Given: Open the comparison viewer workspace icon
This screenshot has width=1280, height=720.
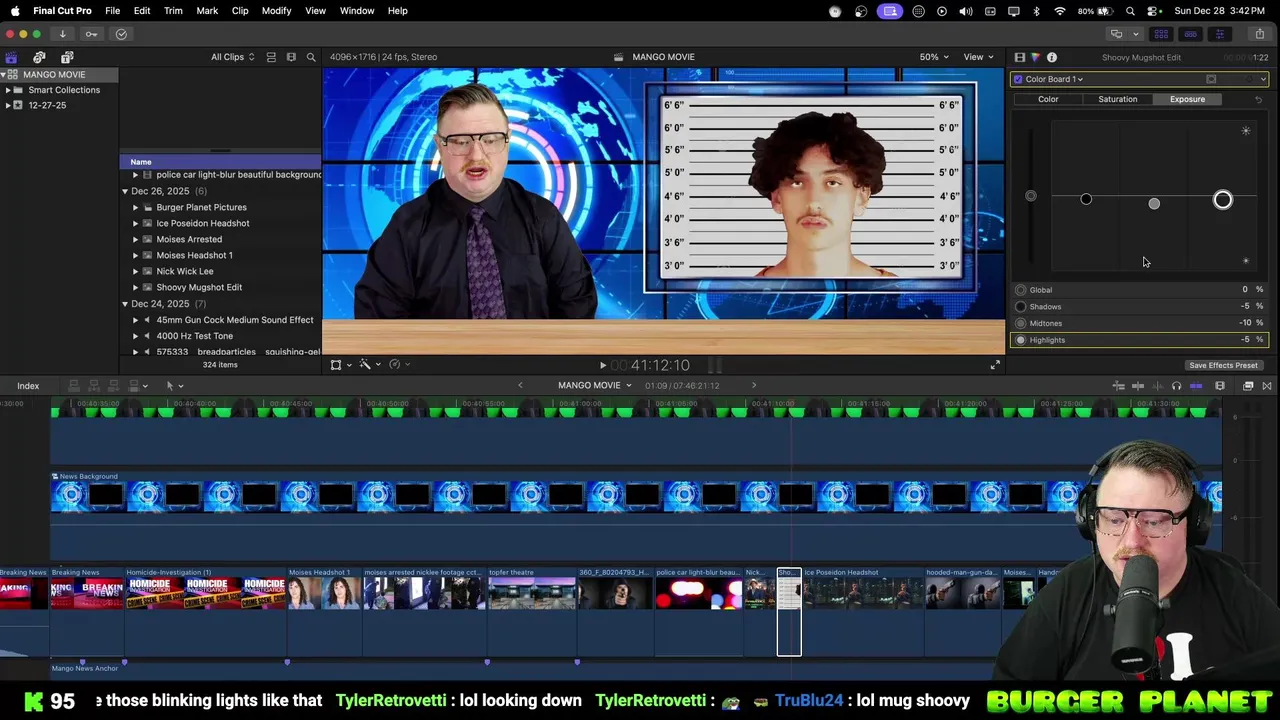Looking at the screenshot, I should click(x=1117, y=34).
